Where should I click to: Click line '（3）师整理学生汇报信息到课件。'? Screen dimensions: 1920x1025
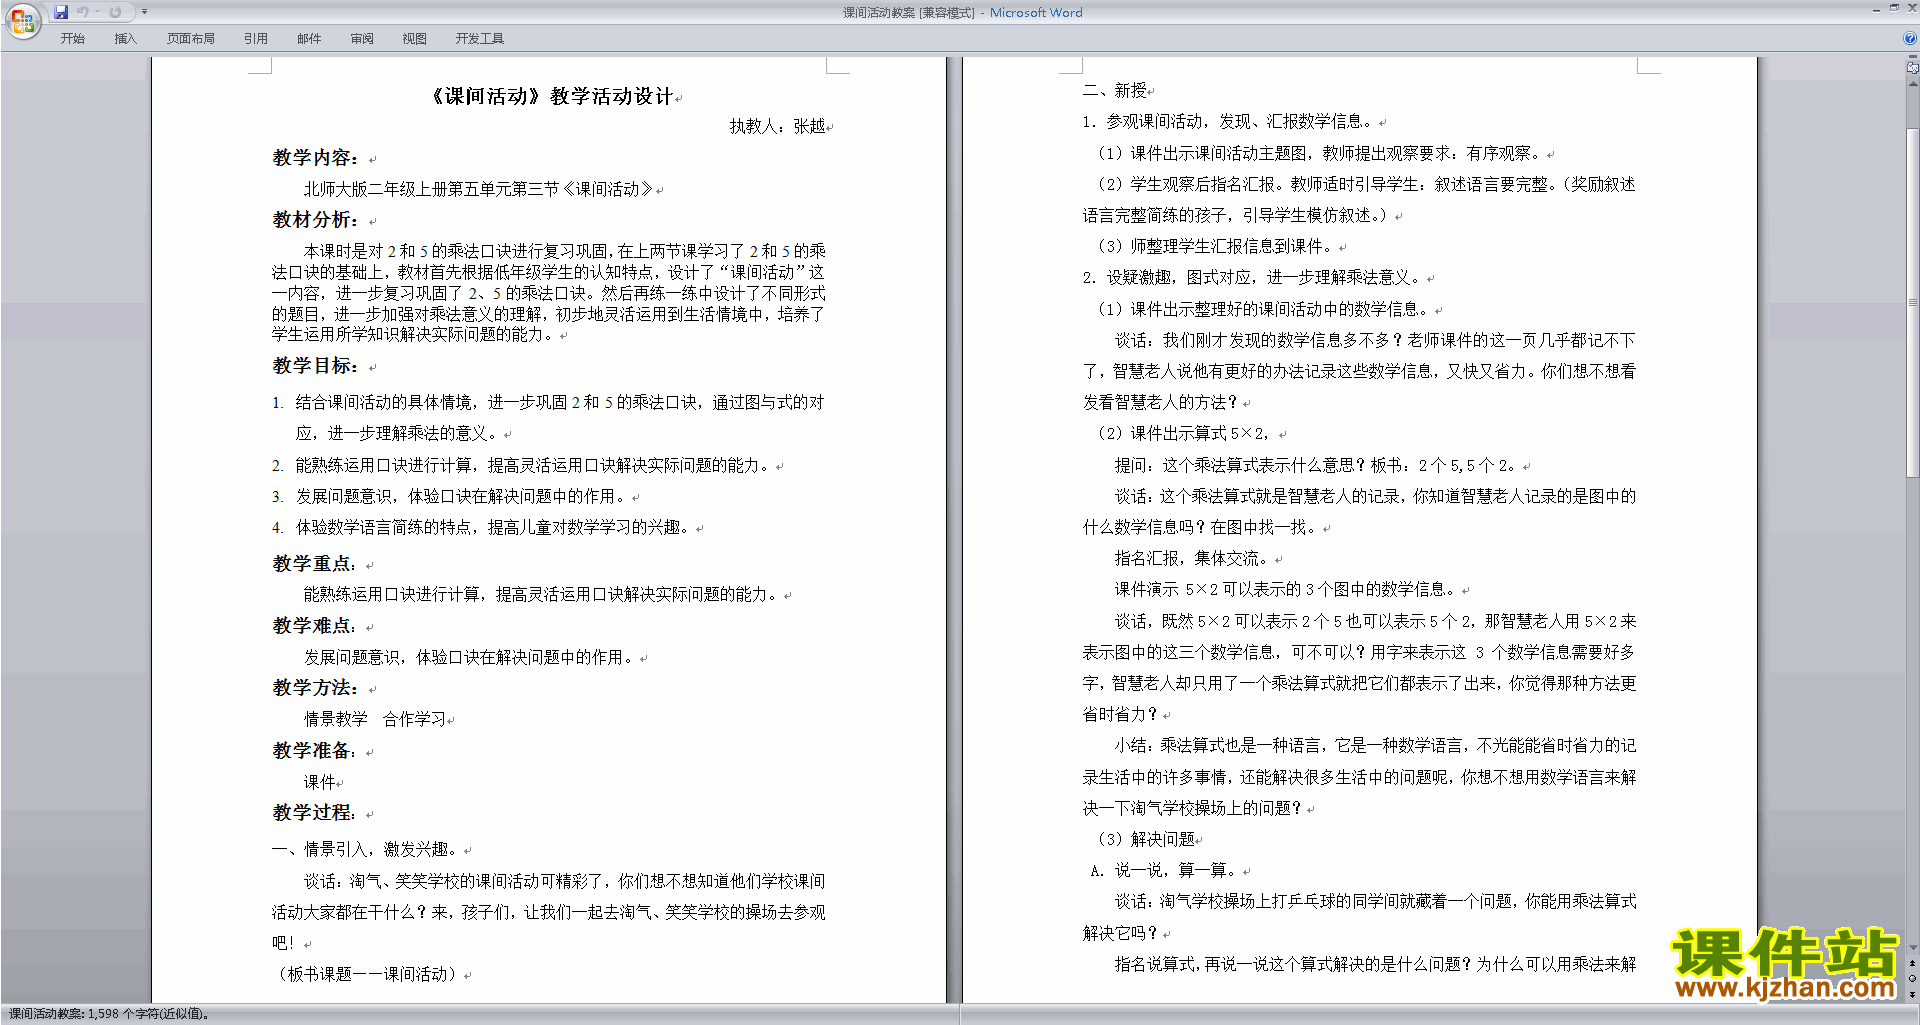coord(1215,246)
